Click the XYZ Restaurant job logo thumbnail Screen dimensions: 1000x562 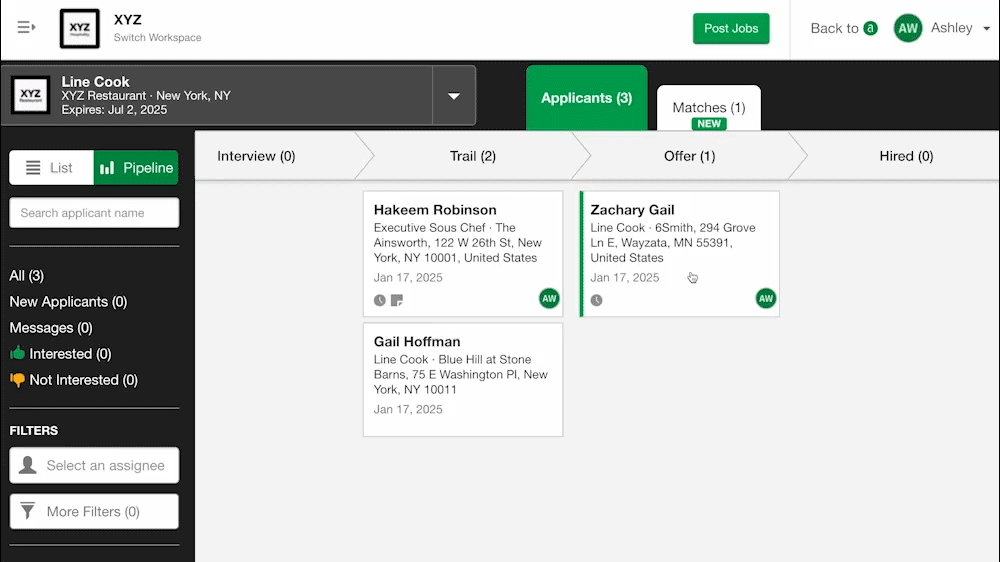pyautogui.click(x=31, y=96)
